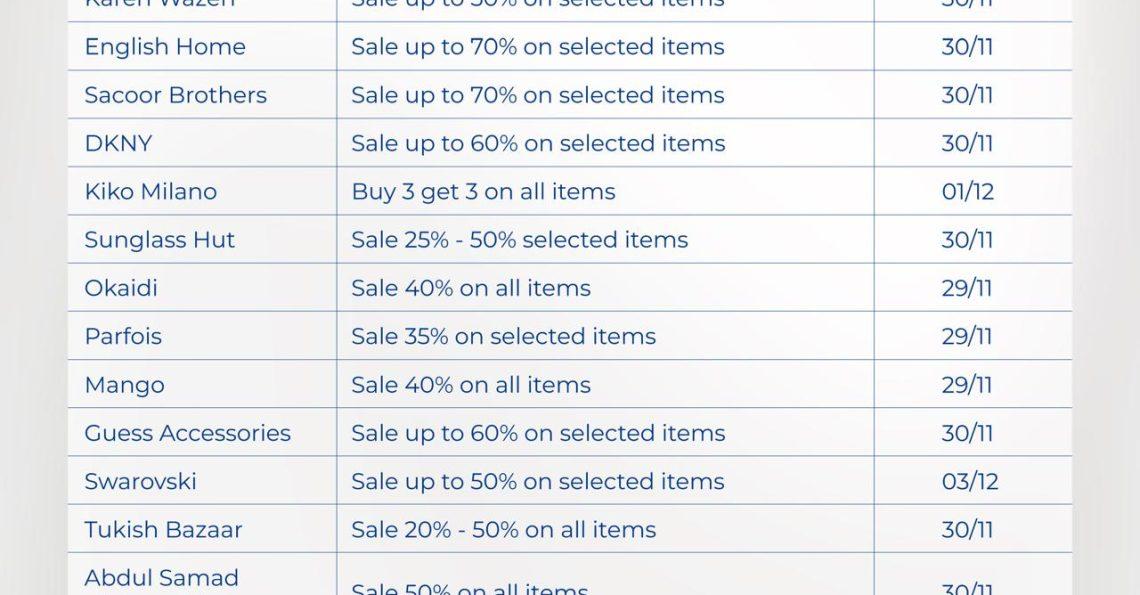This screenshot has width=1140, height=595.
Task: Click the Kiko Milano store name
Action: click(150, 191)
